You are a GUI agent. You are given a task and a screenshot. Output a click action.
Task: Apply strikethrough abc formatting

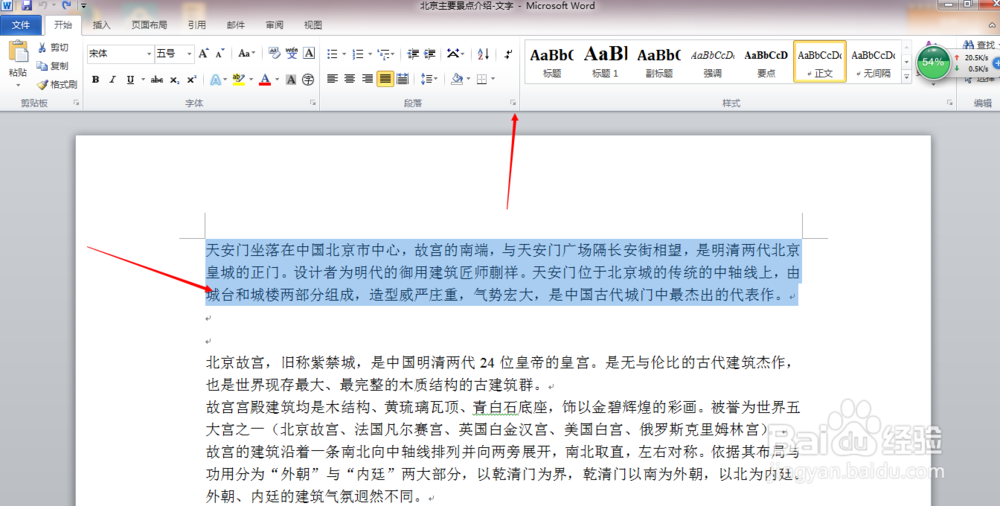tap(157, 80)
